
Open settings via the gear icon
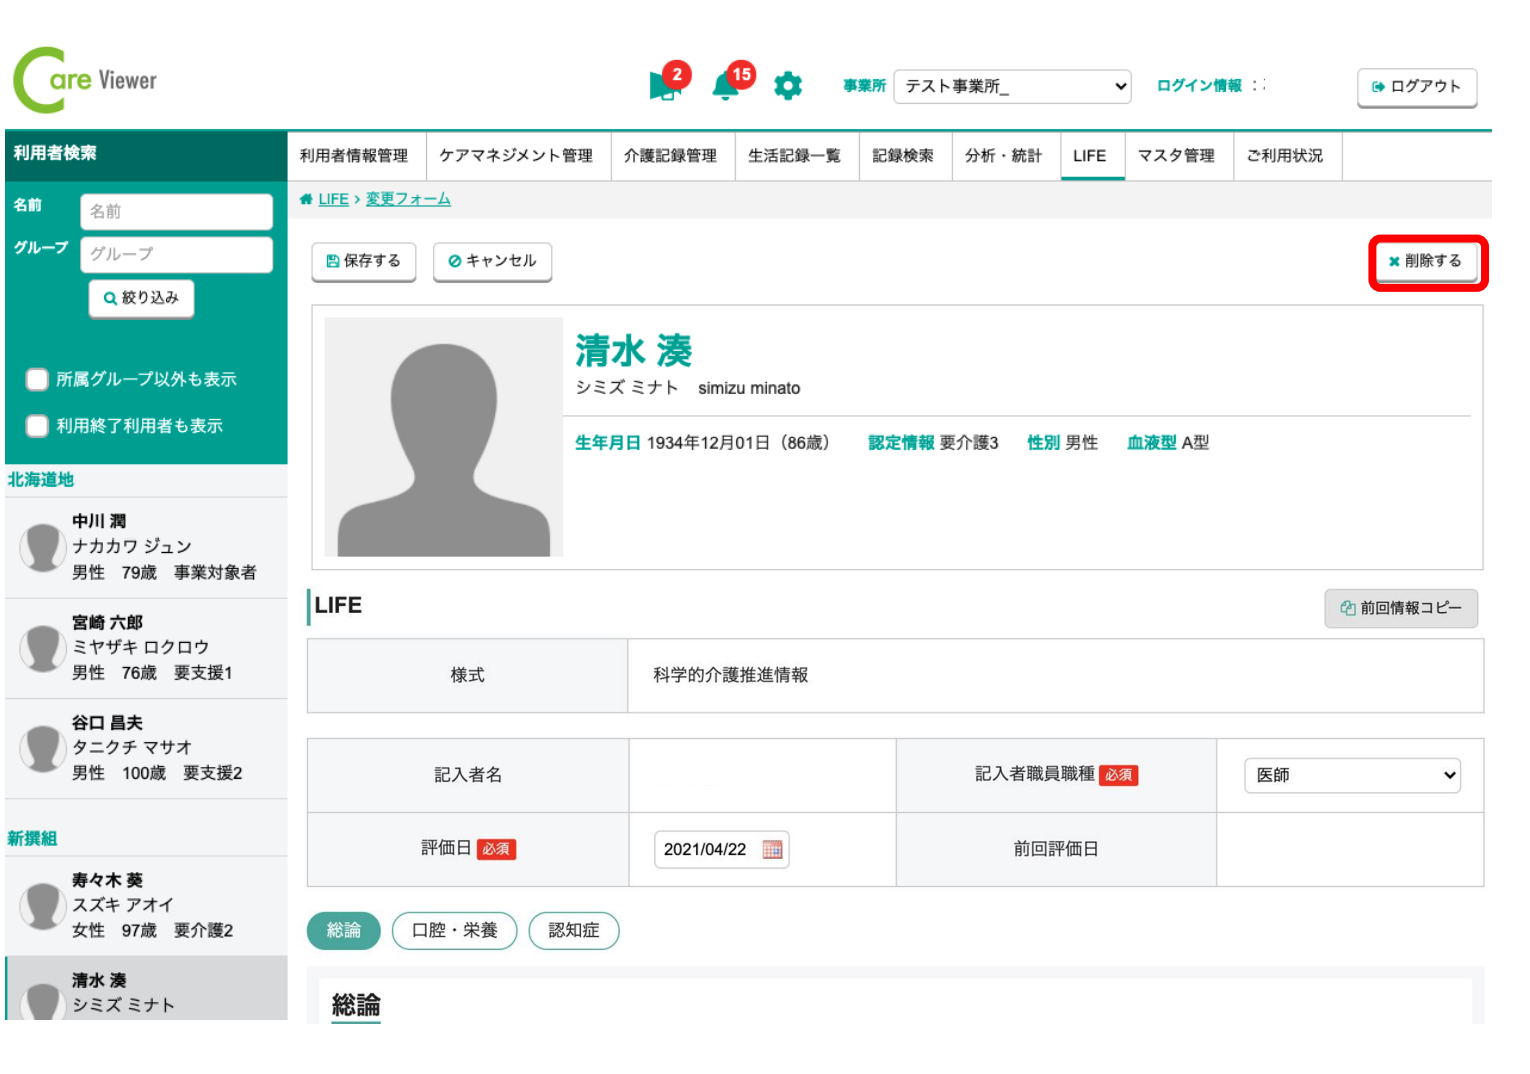(788, 86)
